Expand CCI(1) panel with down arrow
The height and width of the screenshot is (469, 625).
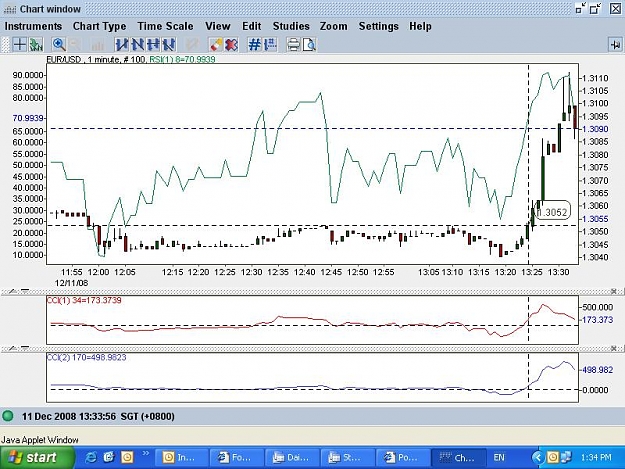tap(25, 291)
